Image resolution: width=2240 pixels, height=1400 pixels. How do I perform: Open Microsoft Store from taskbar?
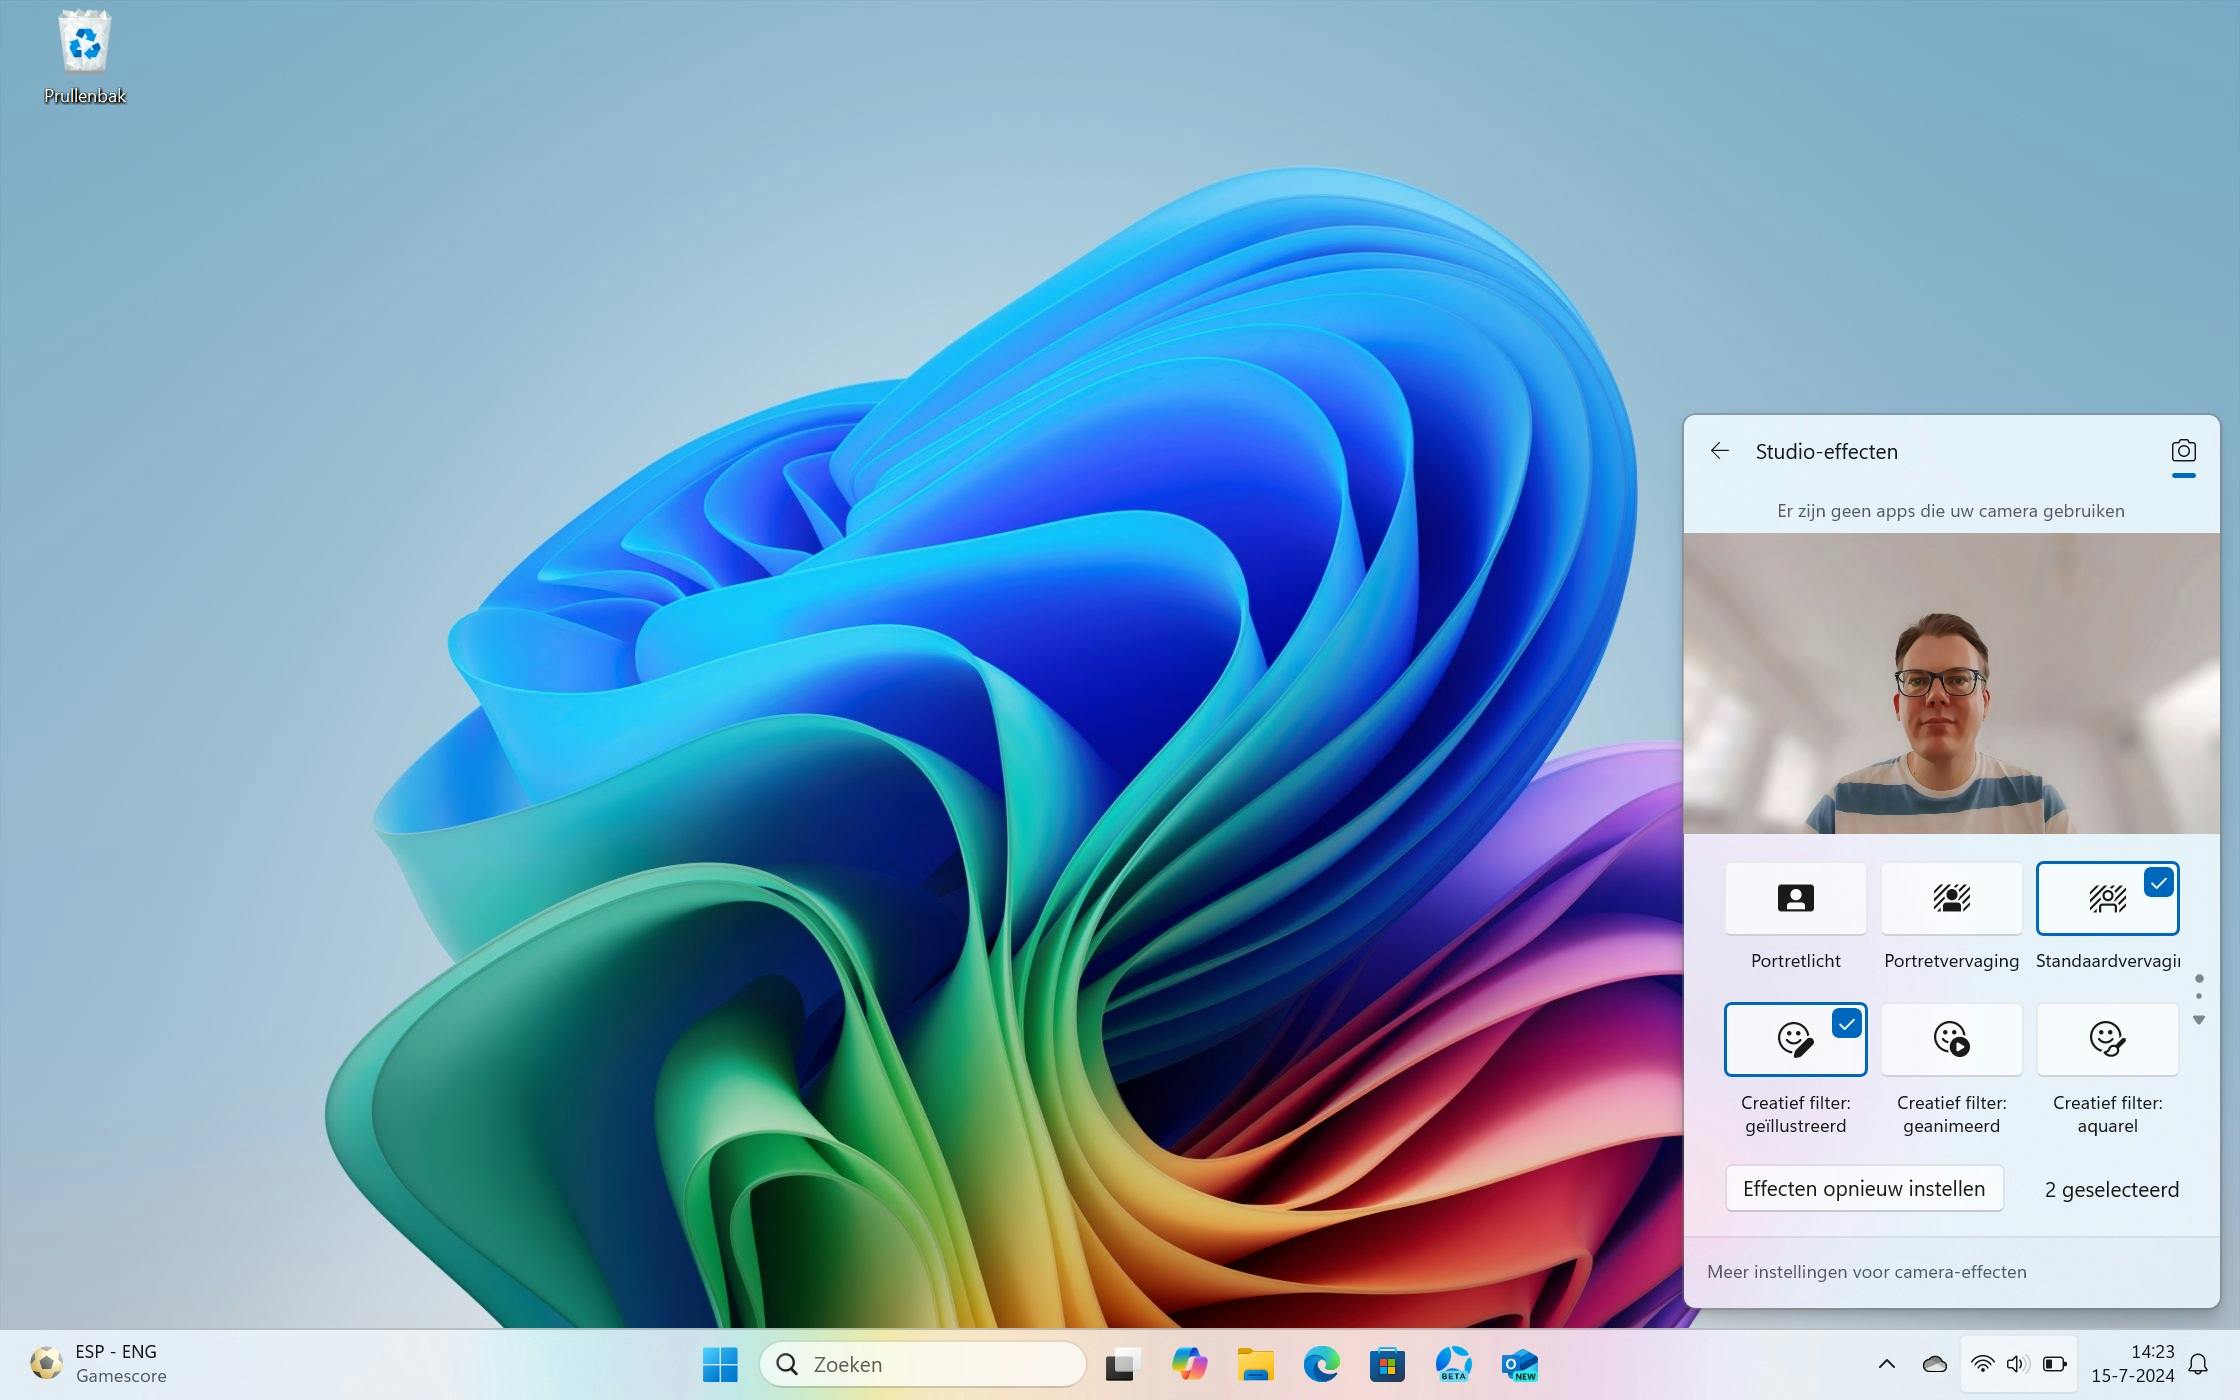point(1387,1364)
